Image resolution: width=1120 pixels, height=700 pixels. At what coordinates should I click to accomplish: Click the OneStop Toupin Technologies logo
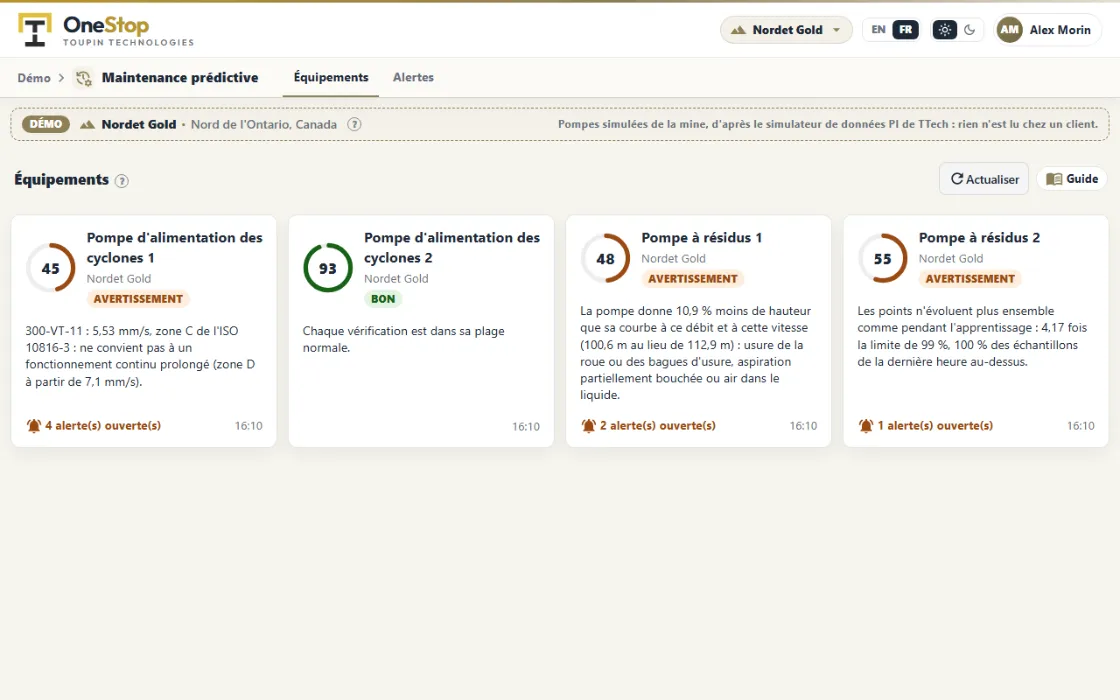106,31
